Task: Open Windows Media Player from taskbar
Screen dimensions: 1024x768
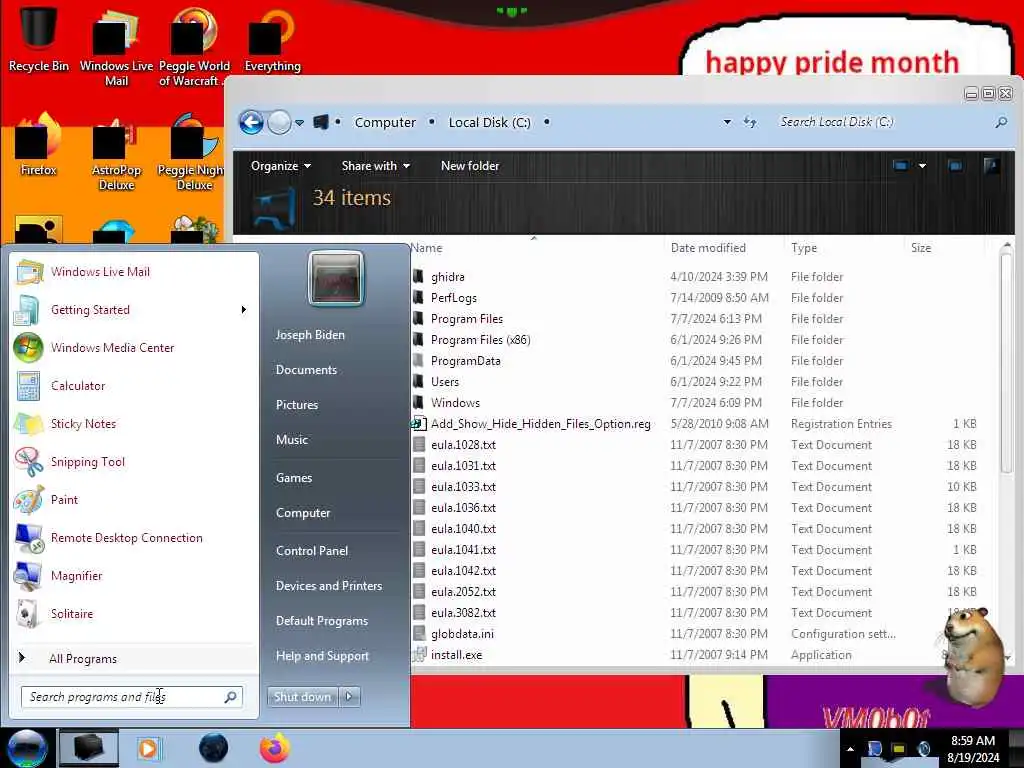Action: click(x=149, y=748)
